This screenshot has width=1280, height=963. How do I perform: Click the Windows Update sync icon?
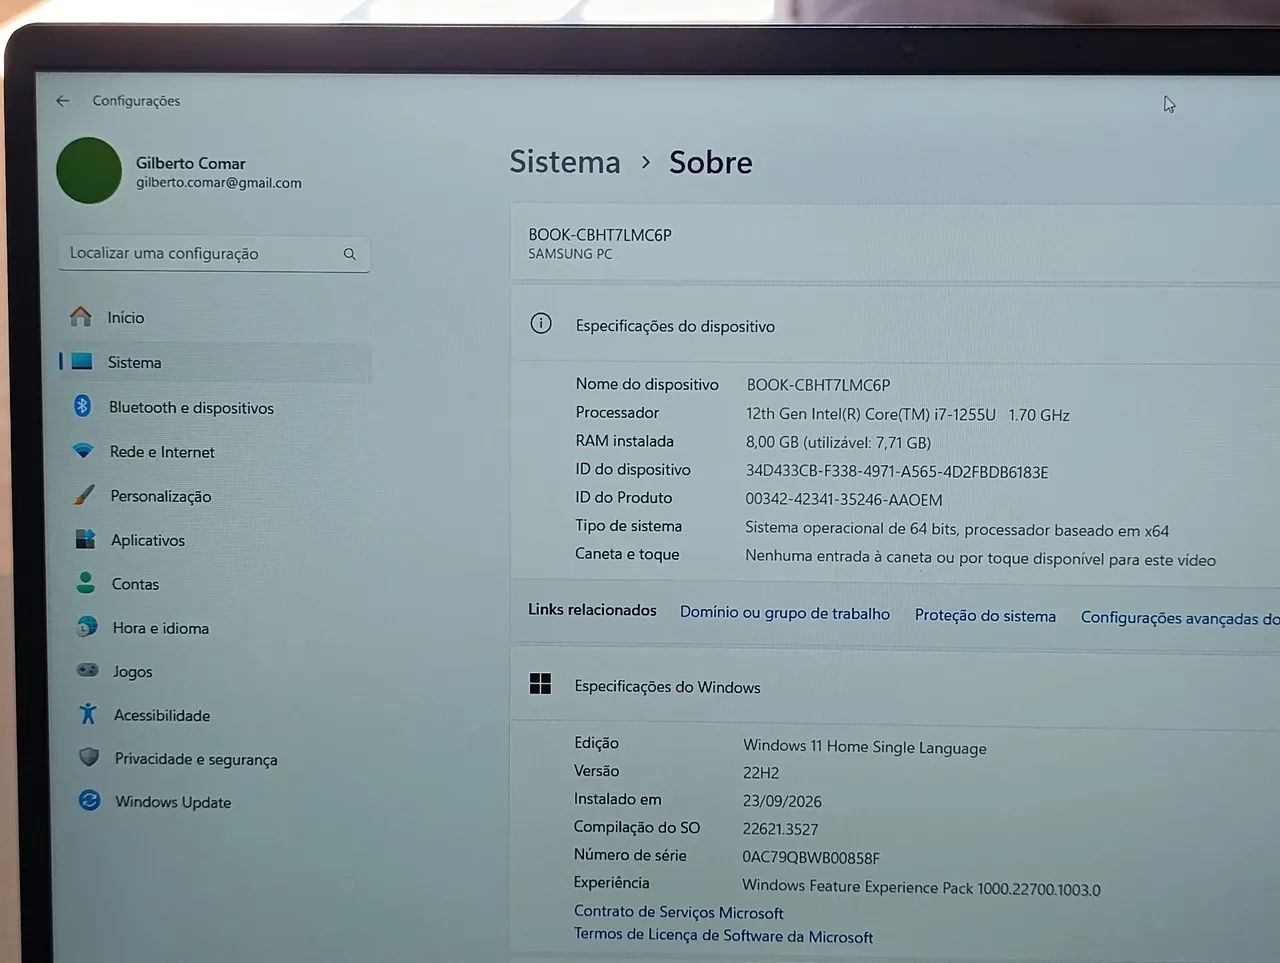pos(90,800)
